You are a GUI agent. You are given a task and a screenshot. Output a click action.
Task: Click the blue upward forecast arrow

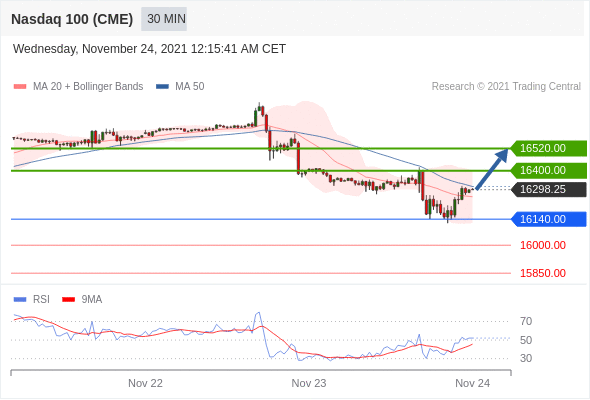(x=491, y=169)
